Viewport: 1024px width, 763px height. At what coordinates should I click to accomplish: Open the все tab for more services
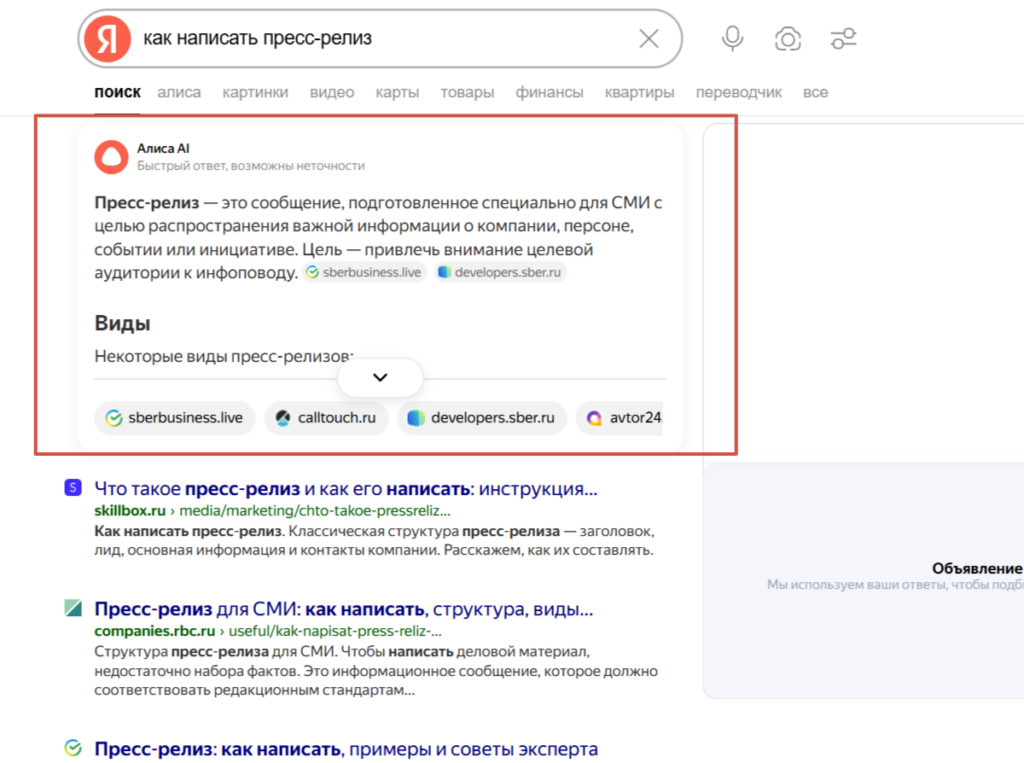tap(815, 92)
